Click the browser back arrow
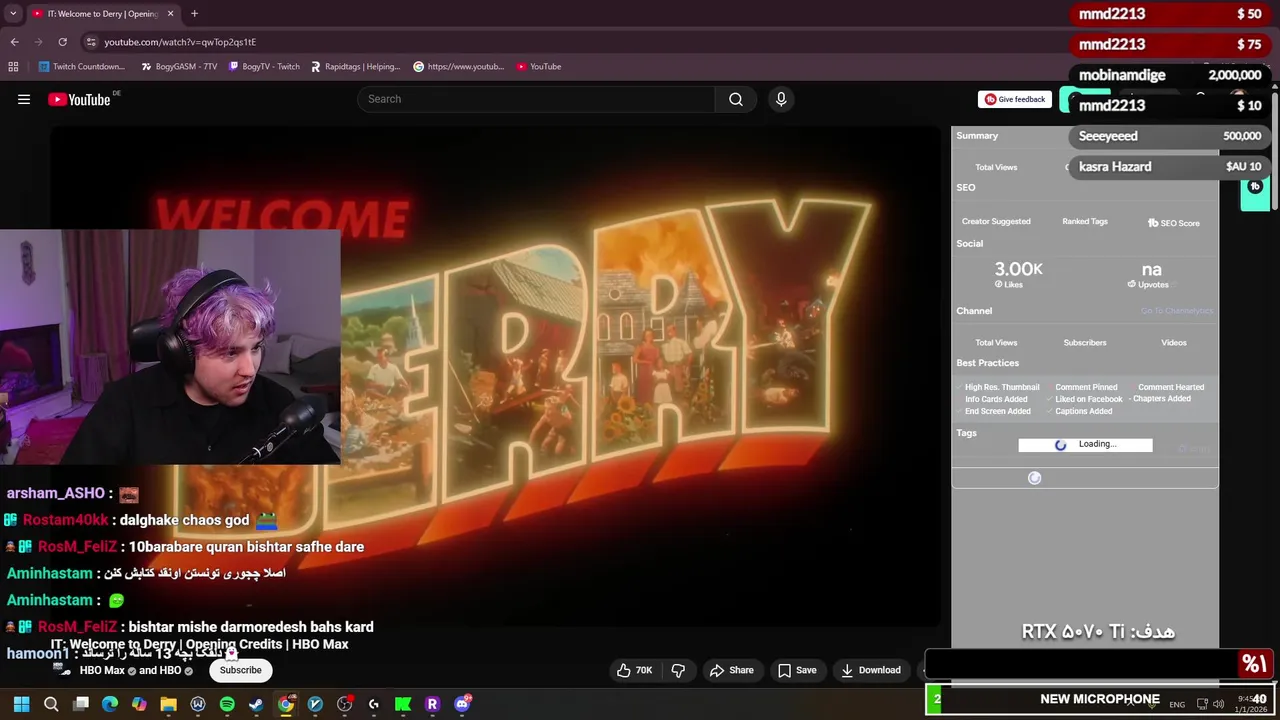Image resolution: width=1280 pixels, height=720 pixels. 14,42
